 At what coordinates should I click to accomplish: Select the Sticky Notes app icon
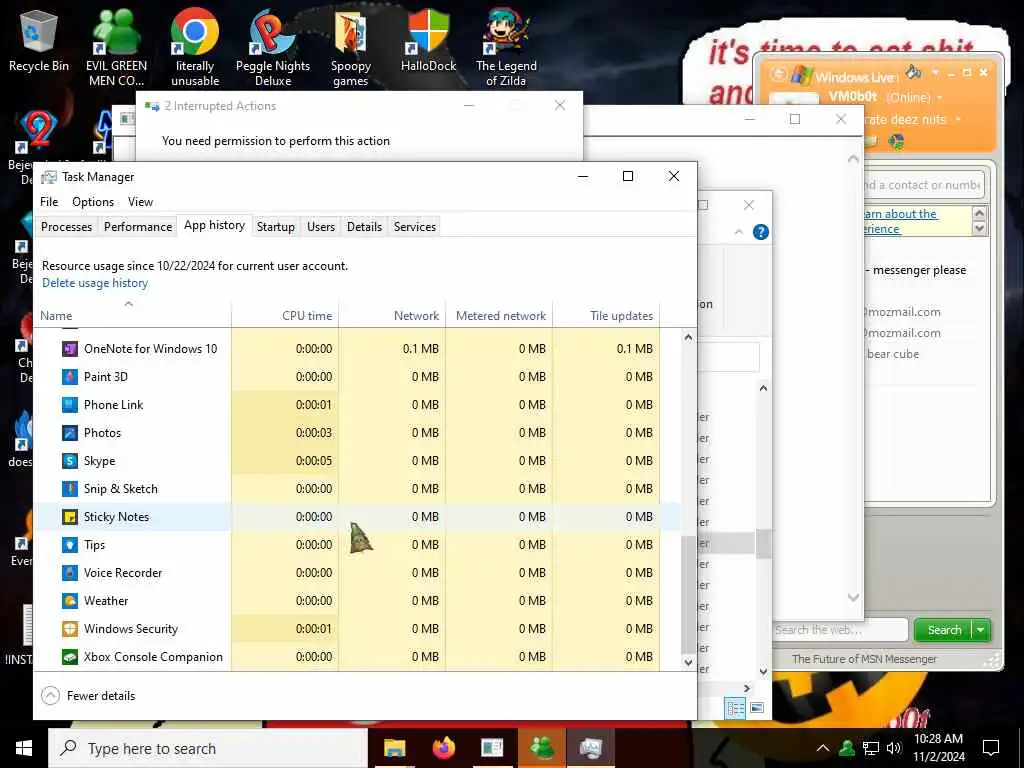coord(70,517)
